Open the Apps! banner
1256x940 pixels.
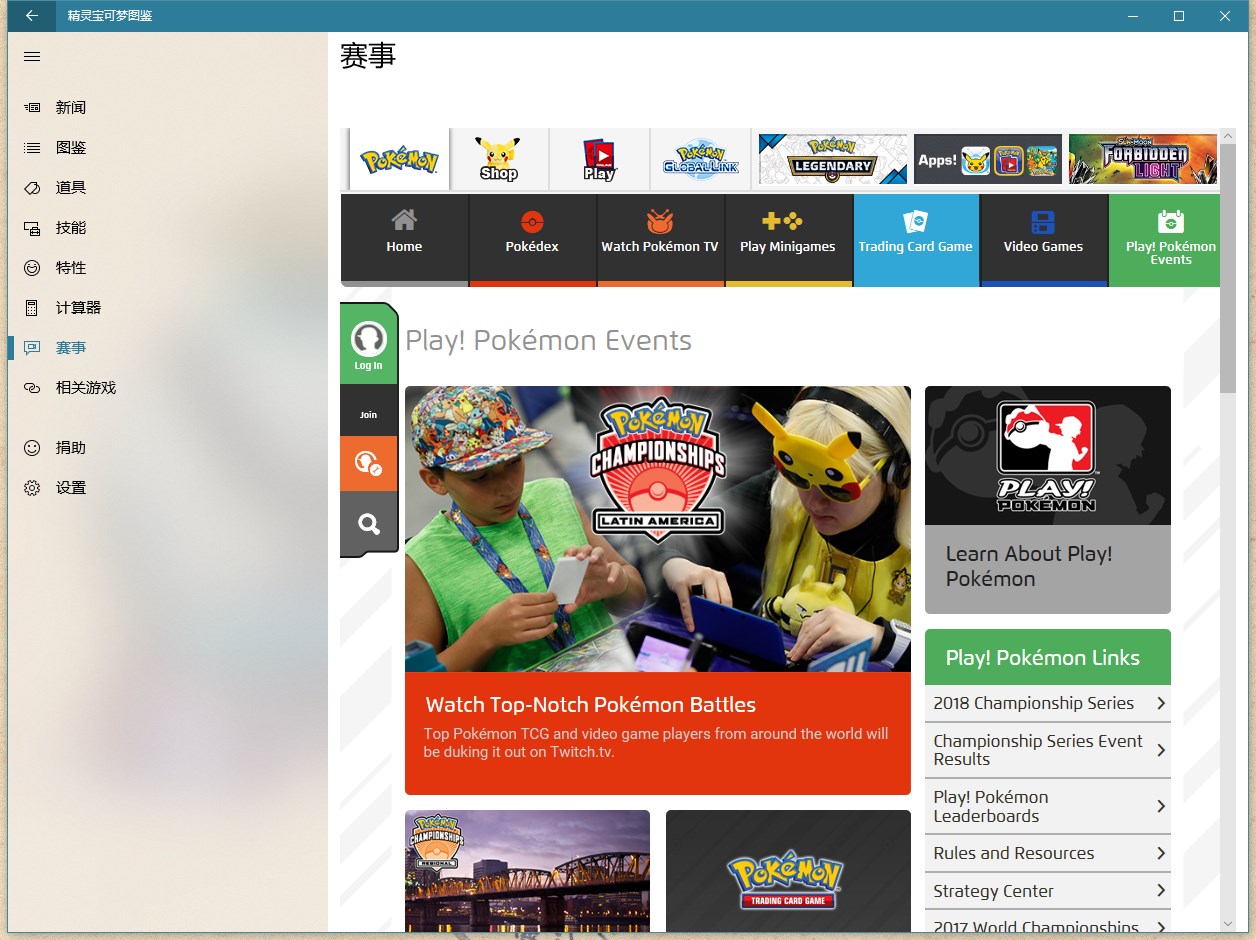click(988, 159)
